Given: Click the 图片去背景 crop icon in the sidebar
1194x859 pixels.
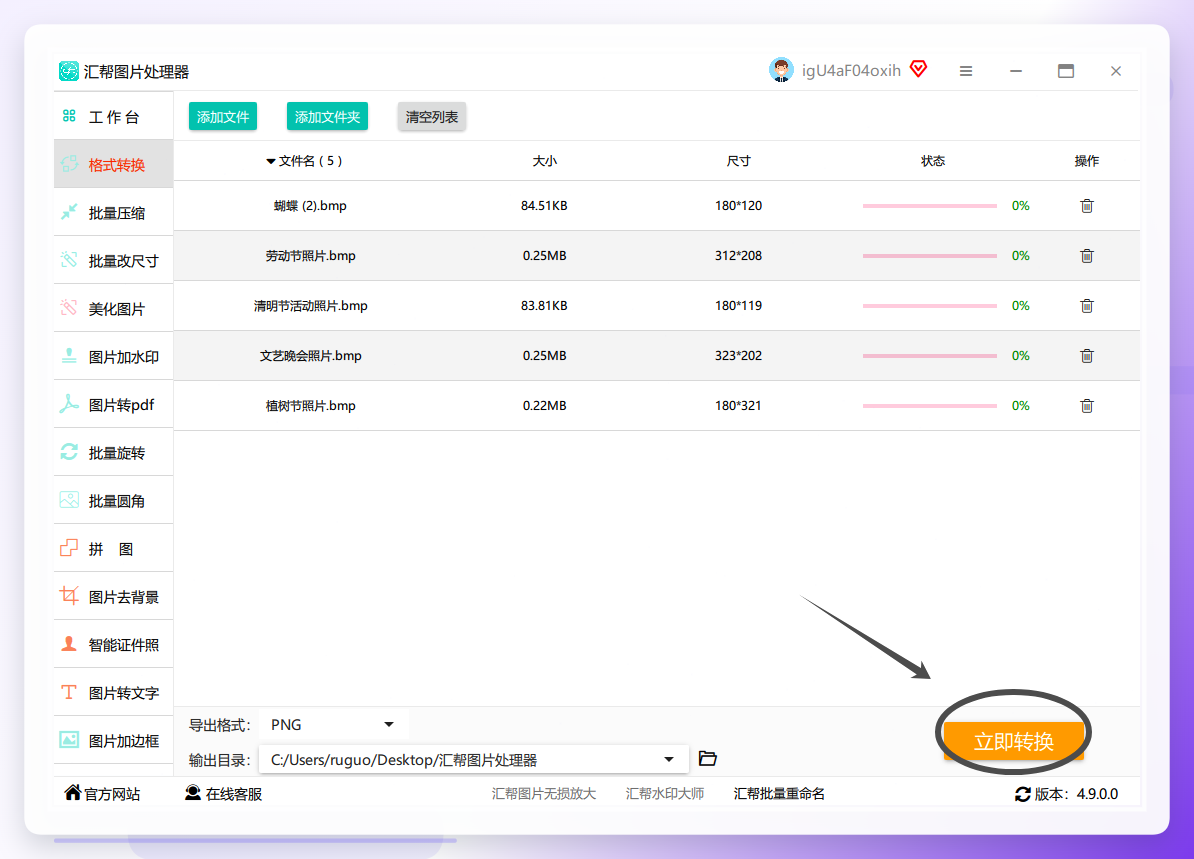Looking at the screenshot, I should tap(69, 596).
